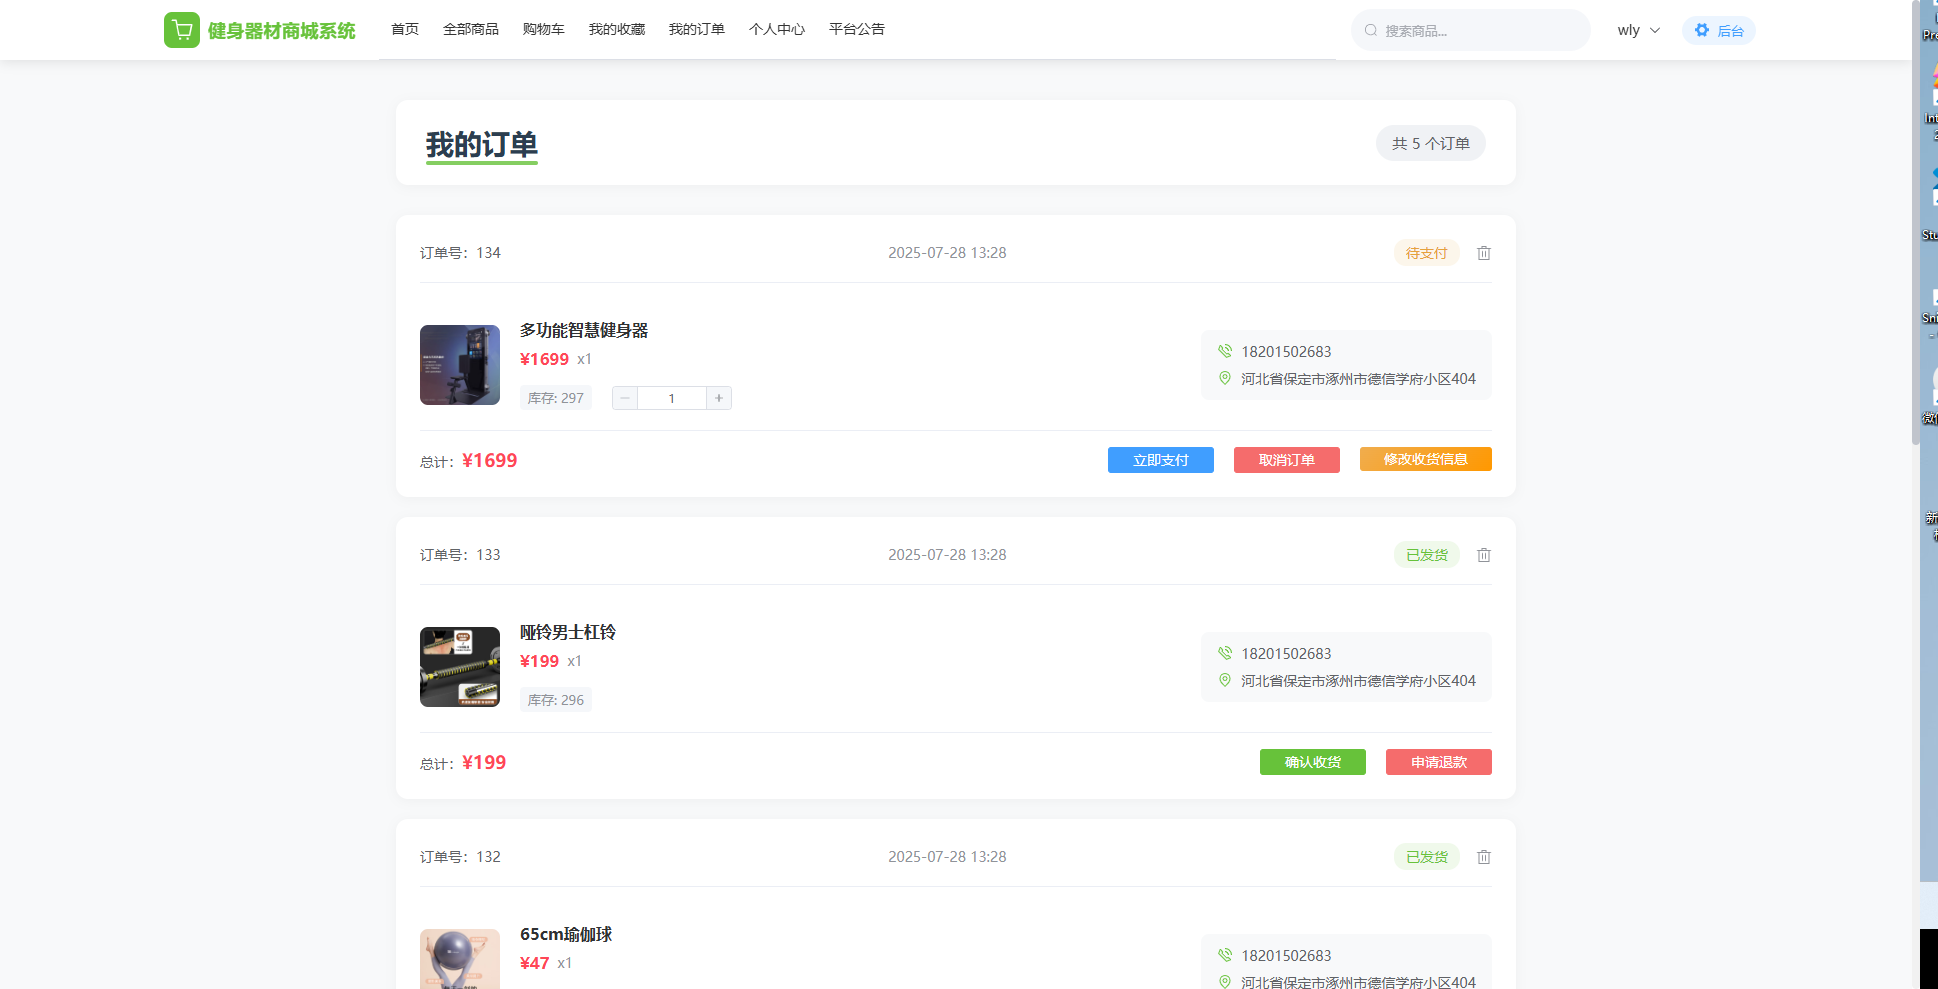Focus the 搜索商品 search field
The height and width of the screenshot is (989, 1938).
[x=1480, y=31]
